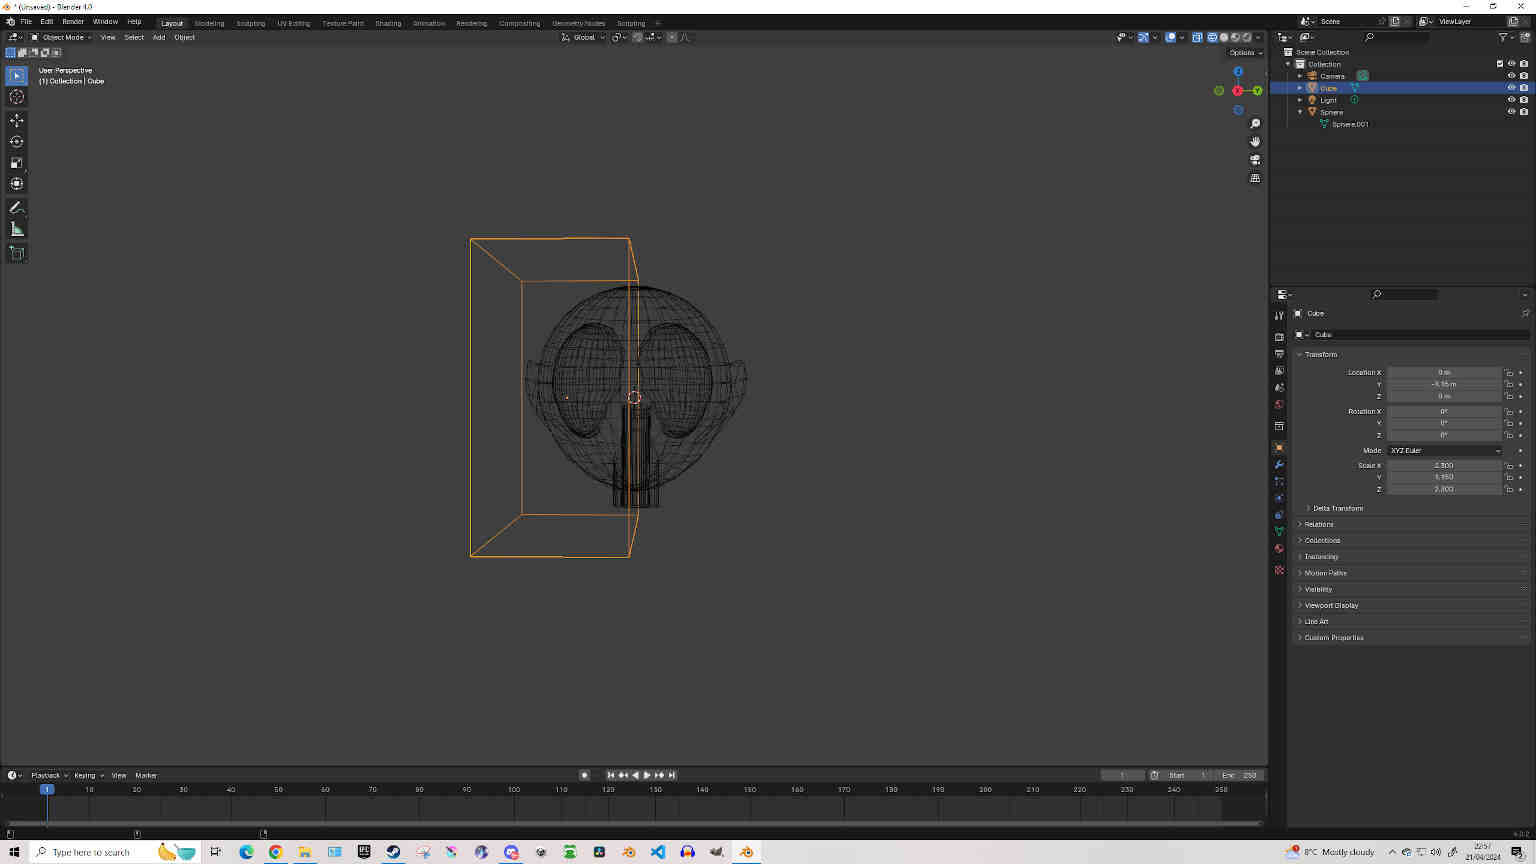Open the Edit menu
This screenshot has height=864, width=1536.
(46, 21)
